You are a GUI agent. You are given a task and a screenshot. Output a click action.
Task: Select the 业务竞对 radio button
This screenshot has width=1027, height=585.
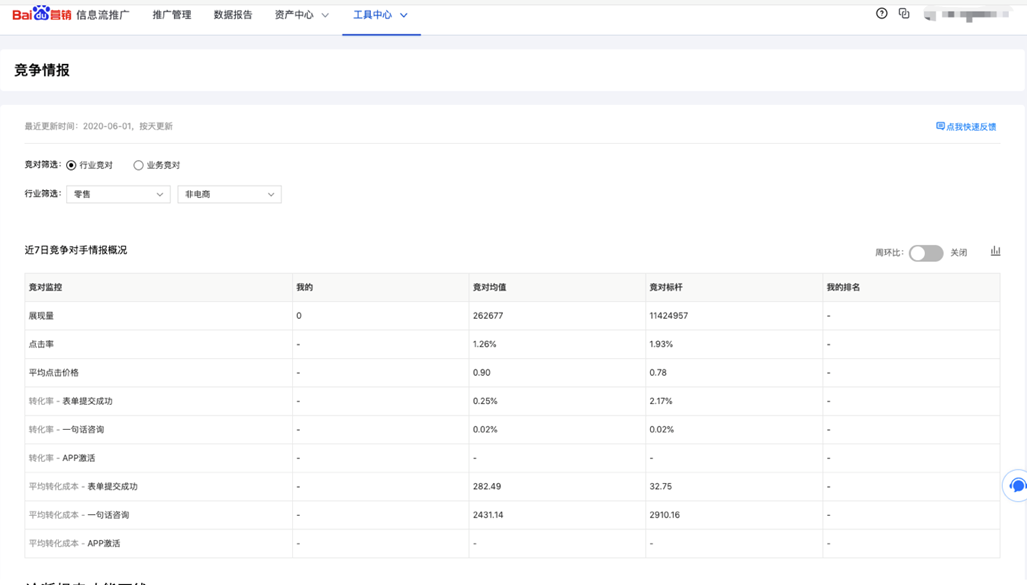pos(138,165)
